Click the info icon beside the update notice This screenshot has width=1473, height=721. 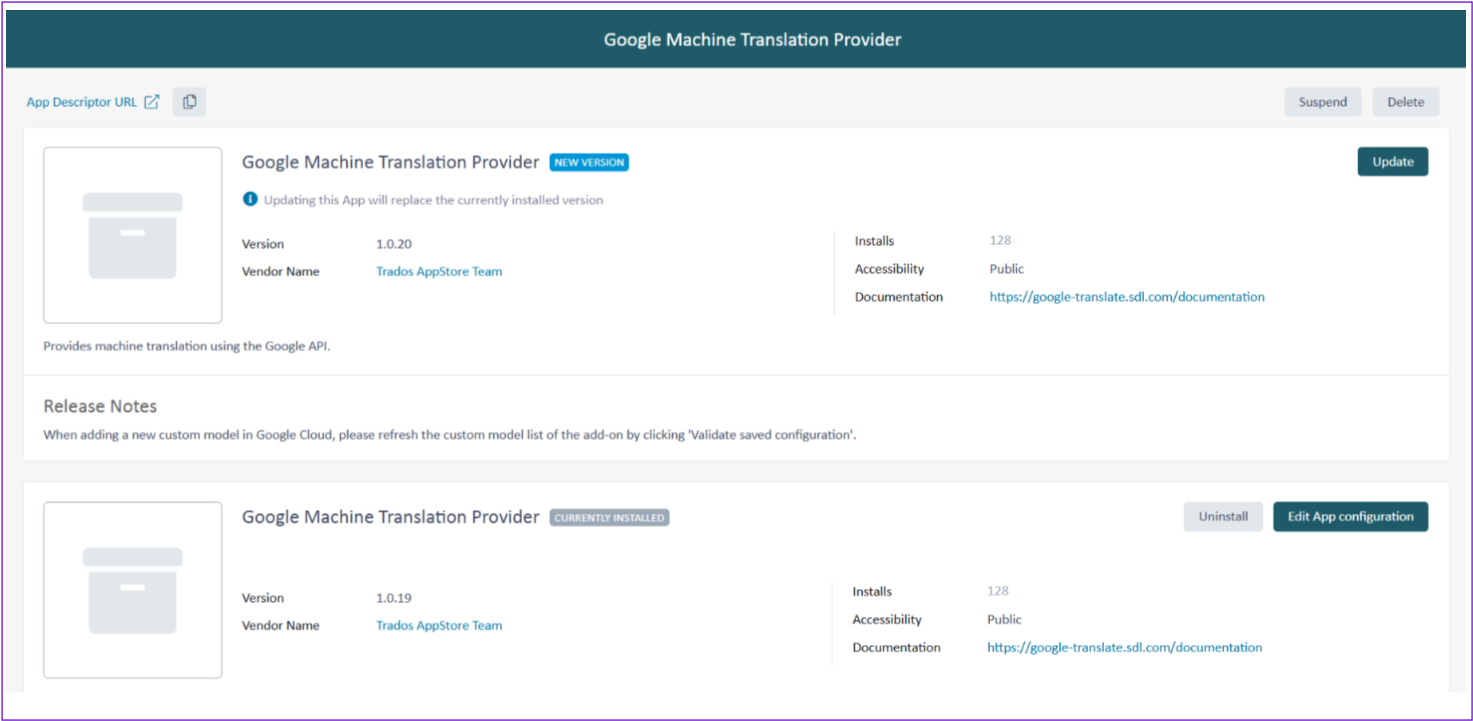point(250,199)
